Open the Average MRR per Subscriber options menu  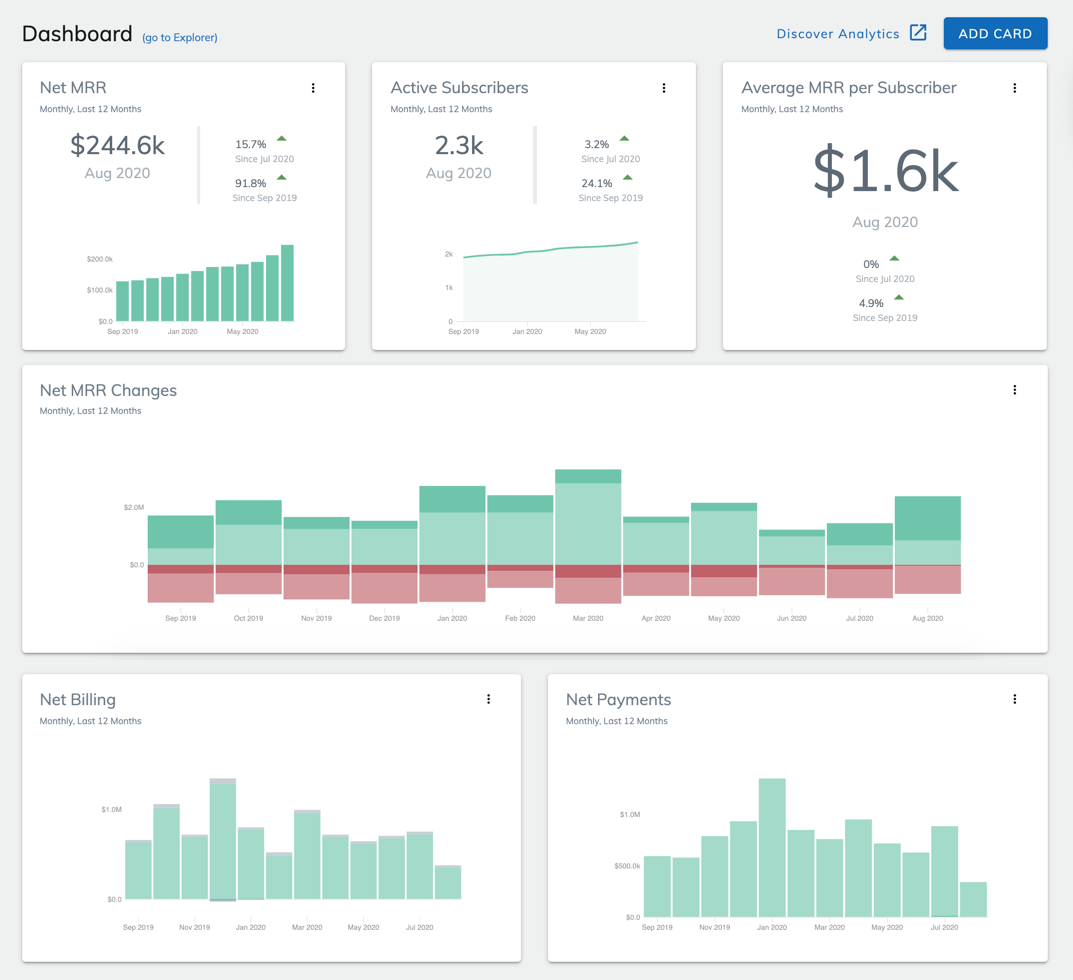click(x=1014, y=88)
